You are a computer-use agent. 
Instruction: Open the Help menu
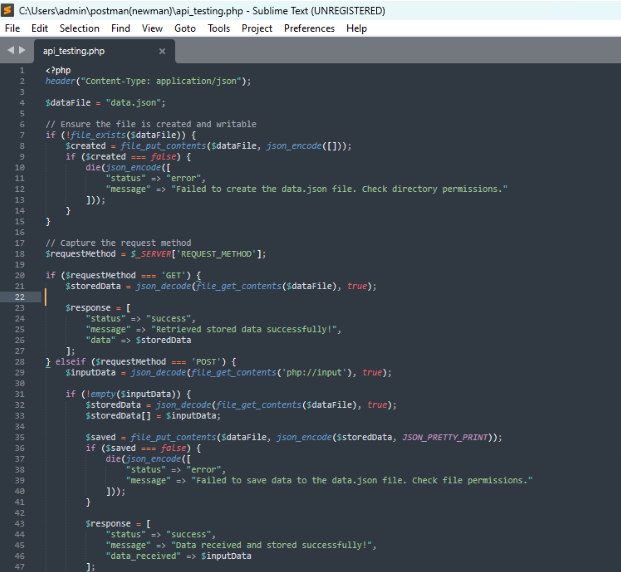(x=356, y=28)
